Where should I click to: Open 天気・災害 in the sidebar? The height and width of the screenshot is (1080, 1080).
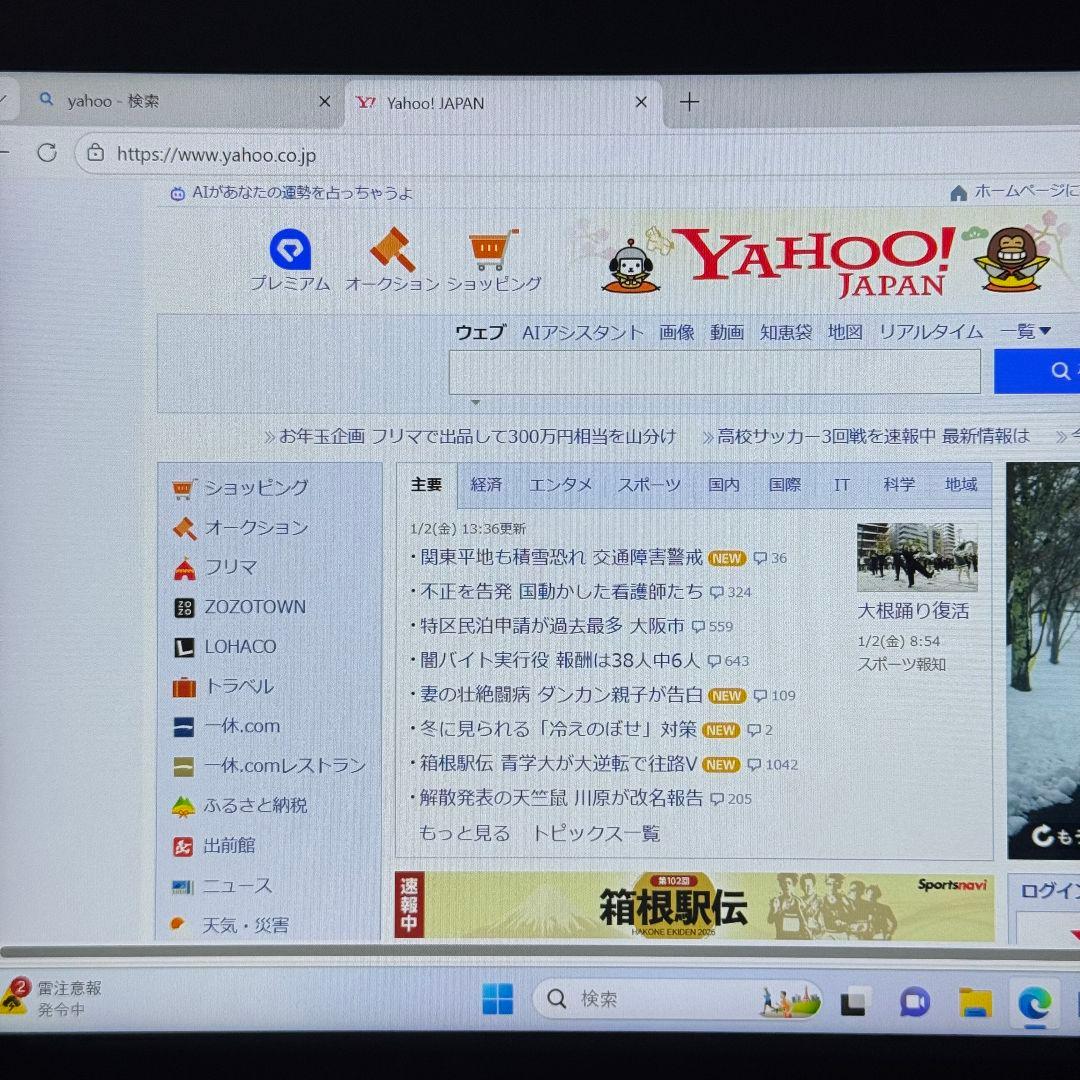click(243, 925)
